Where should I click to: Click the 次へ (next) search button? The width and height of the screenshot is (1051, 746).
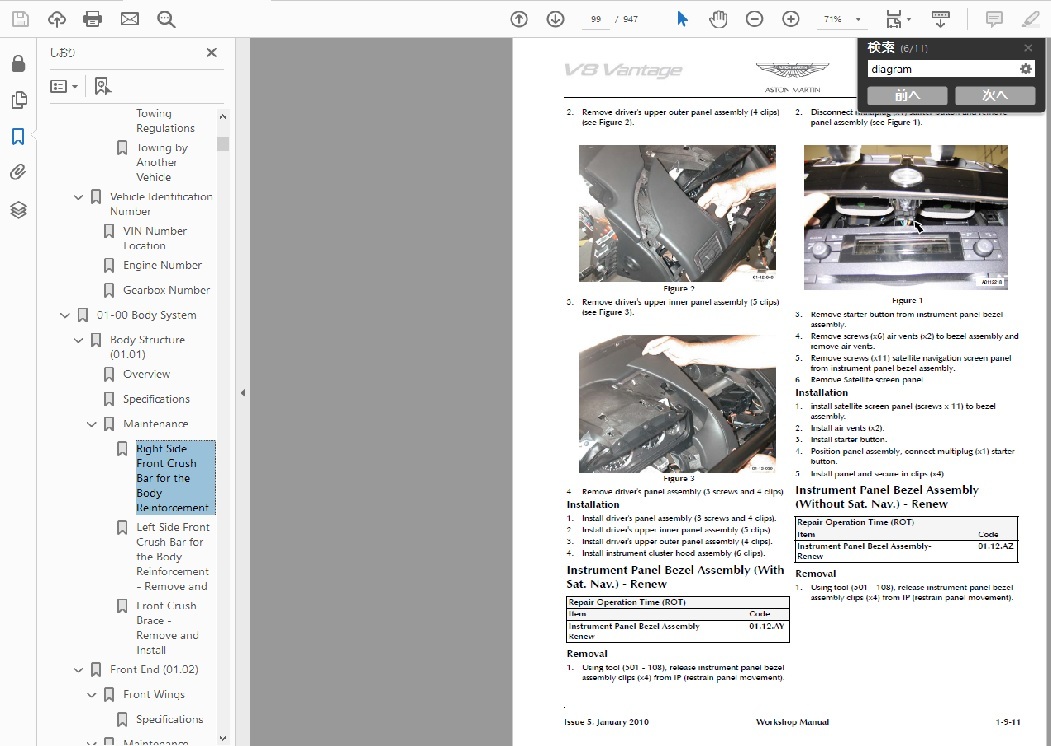(x=994, y=95)
